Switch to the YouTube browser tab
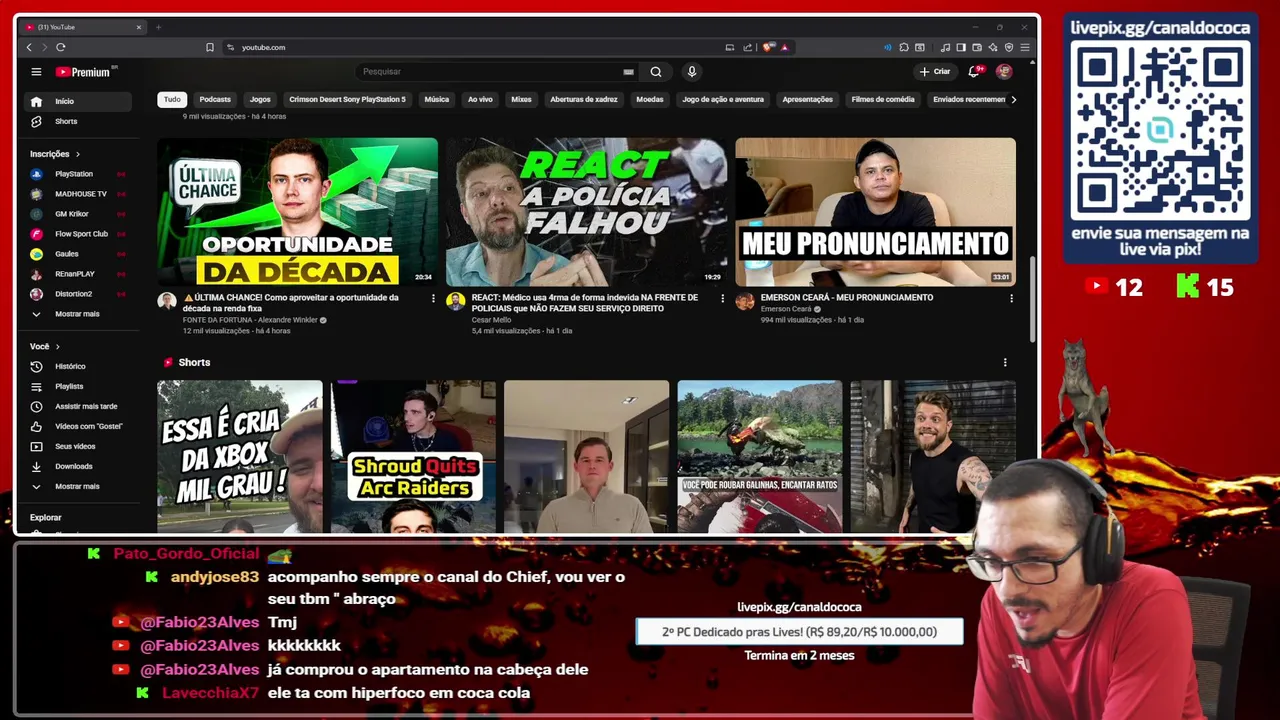Screen dimensions: 1280x720 [83, 27]
